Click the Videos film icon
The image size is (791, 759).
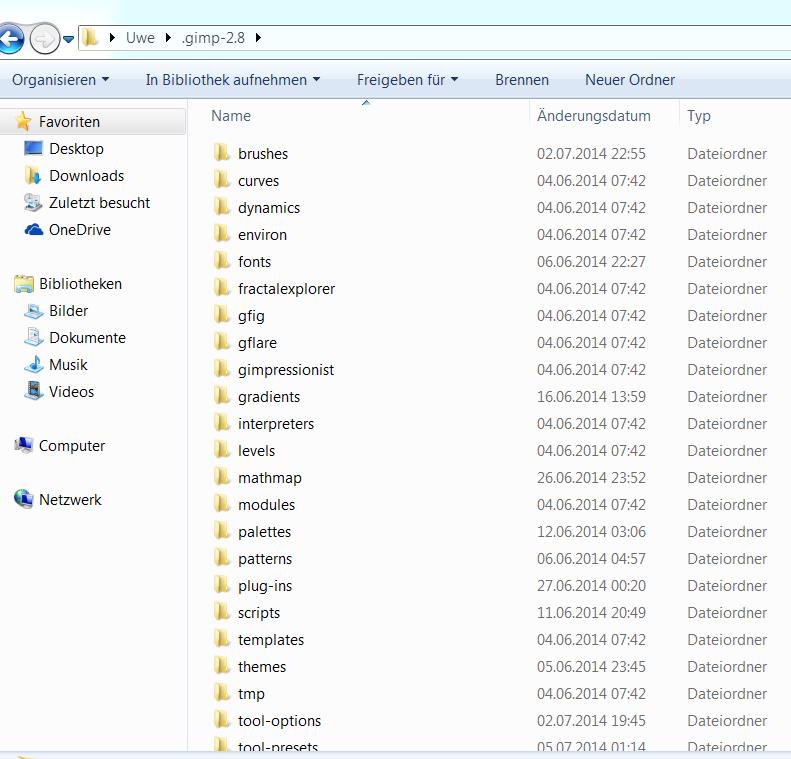point(34,391)
